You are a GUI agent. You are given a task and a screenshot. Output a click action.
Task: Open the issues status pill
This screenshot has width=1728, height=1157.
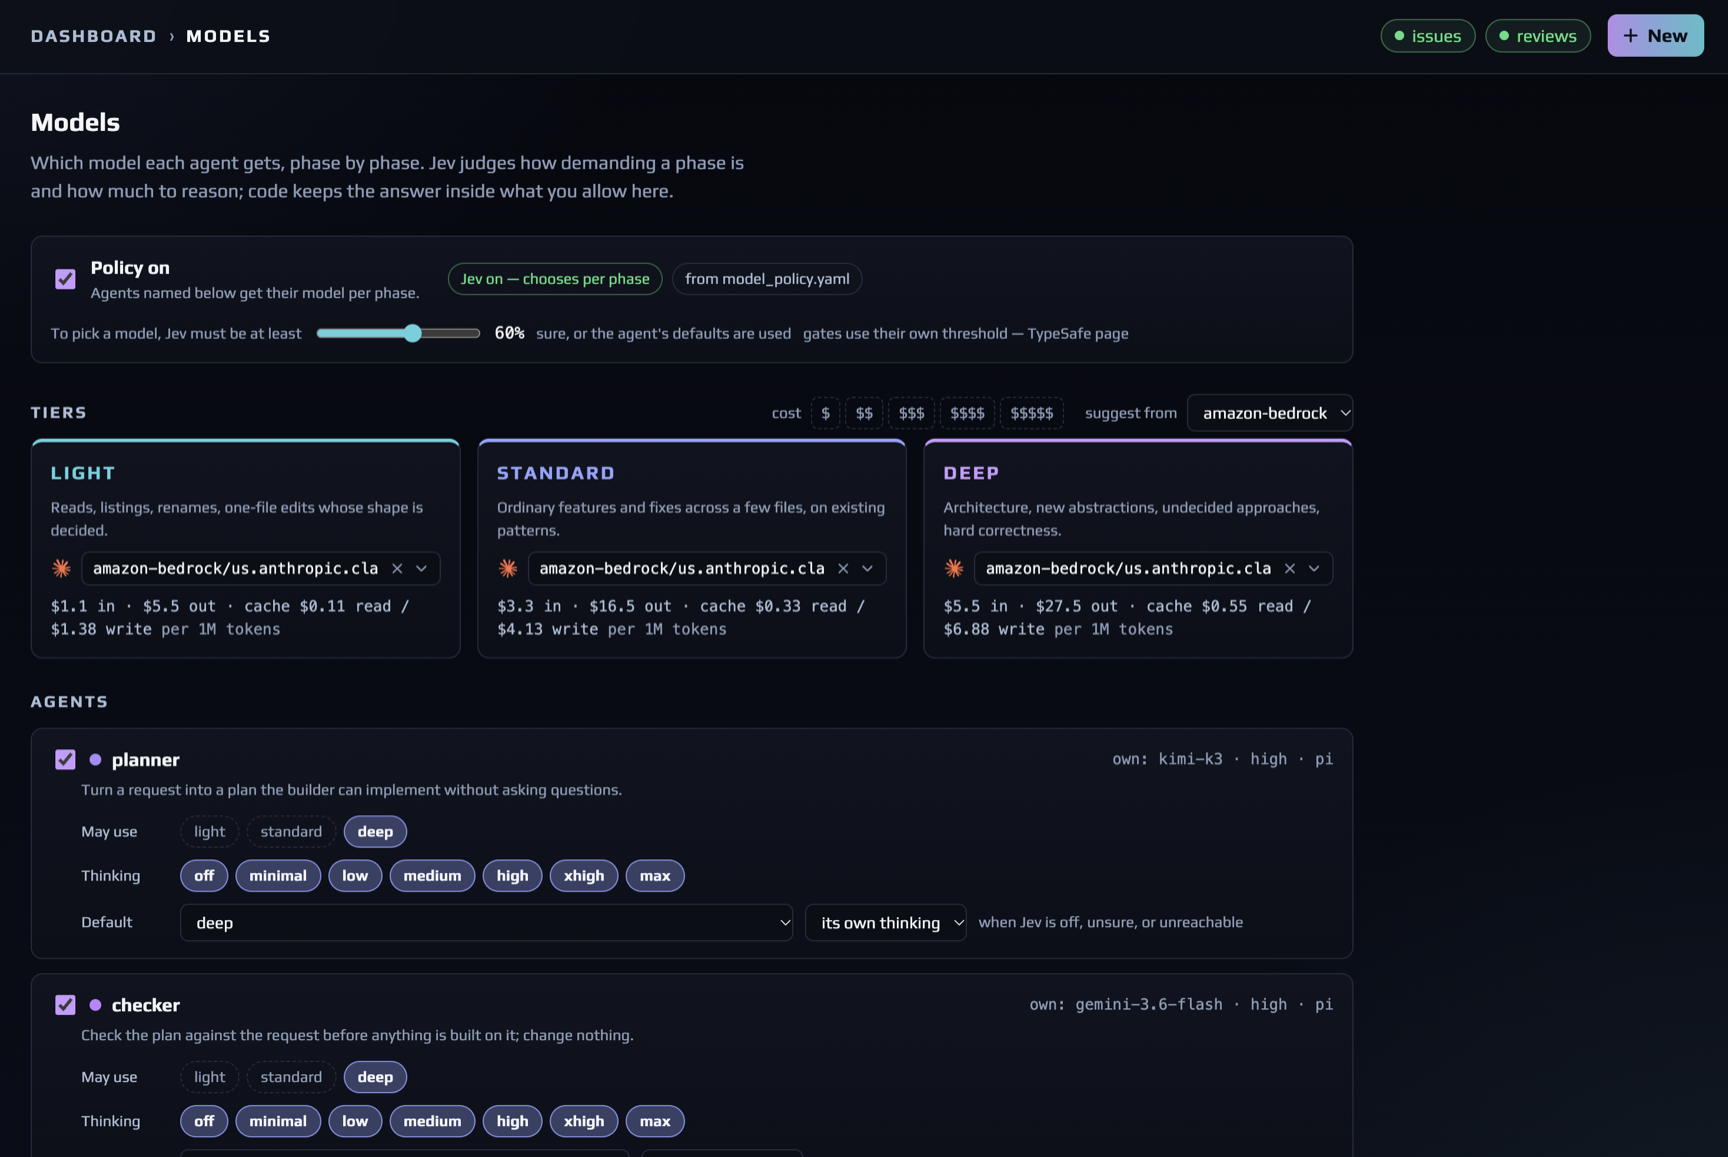(1428, 36)
